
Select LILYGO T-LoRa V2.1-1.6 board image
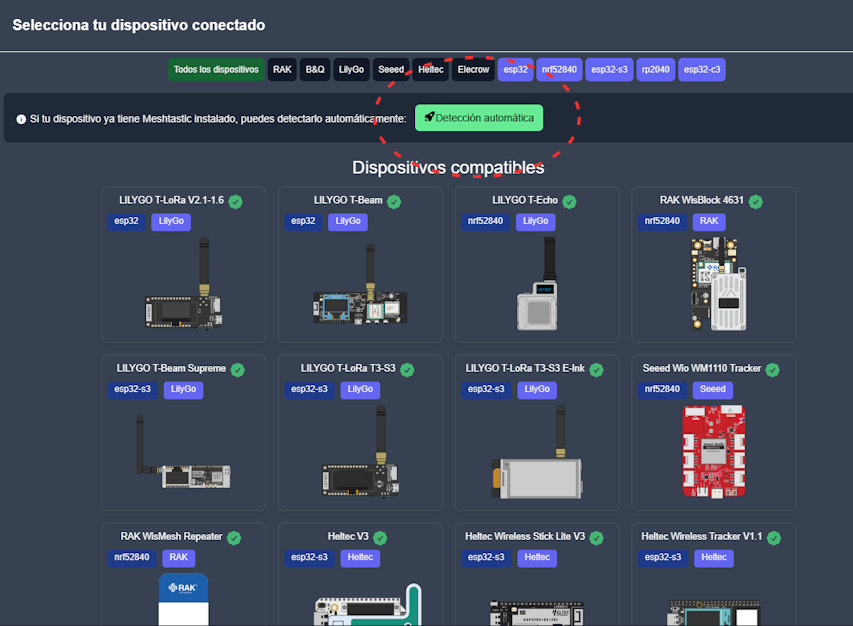click(x=183, y=283)
